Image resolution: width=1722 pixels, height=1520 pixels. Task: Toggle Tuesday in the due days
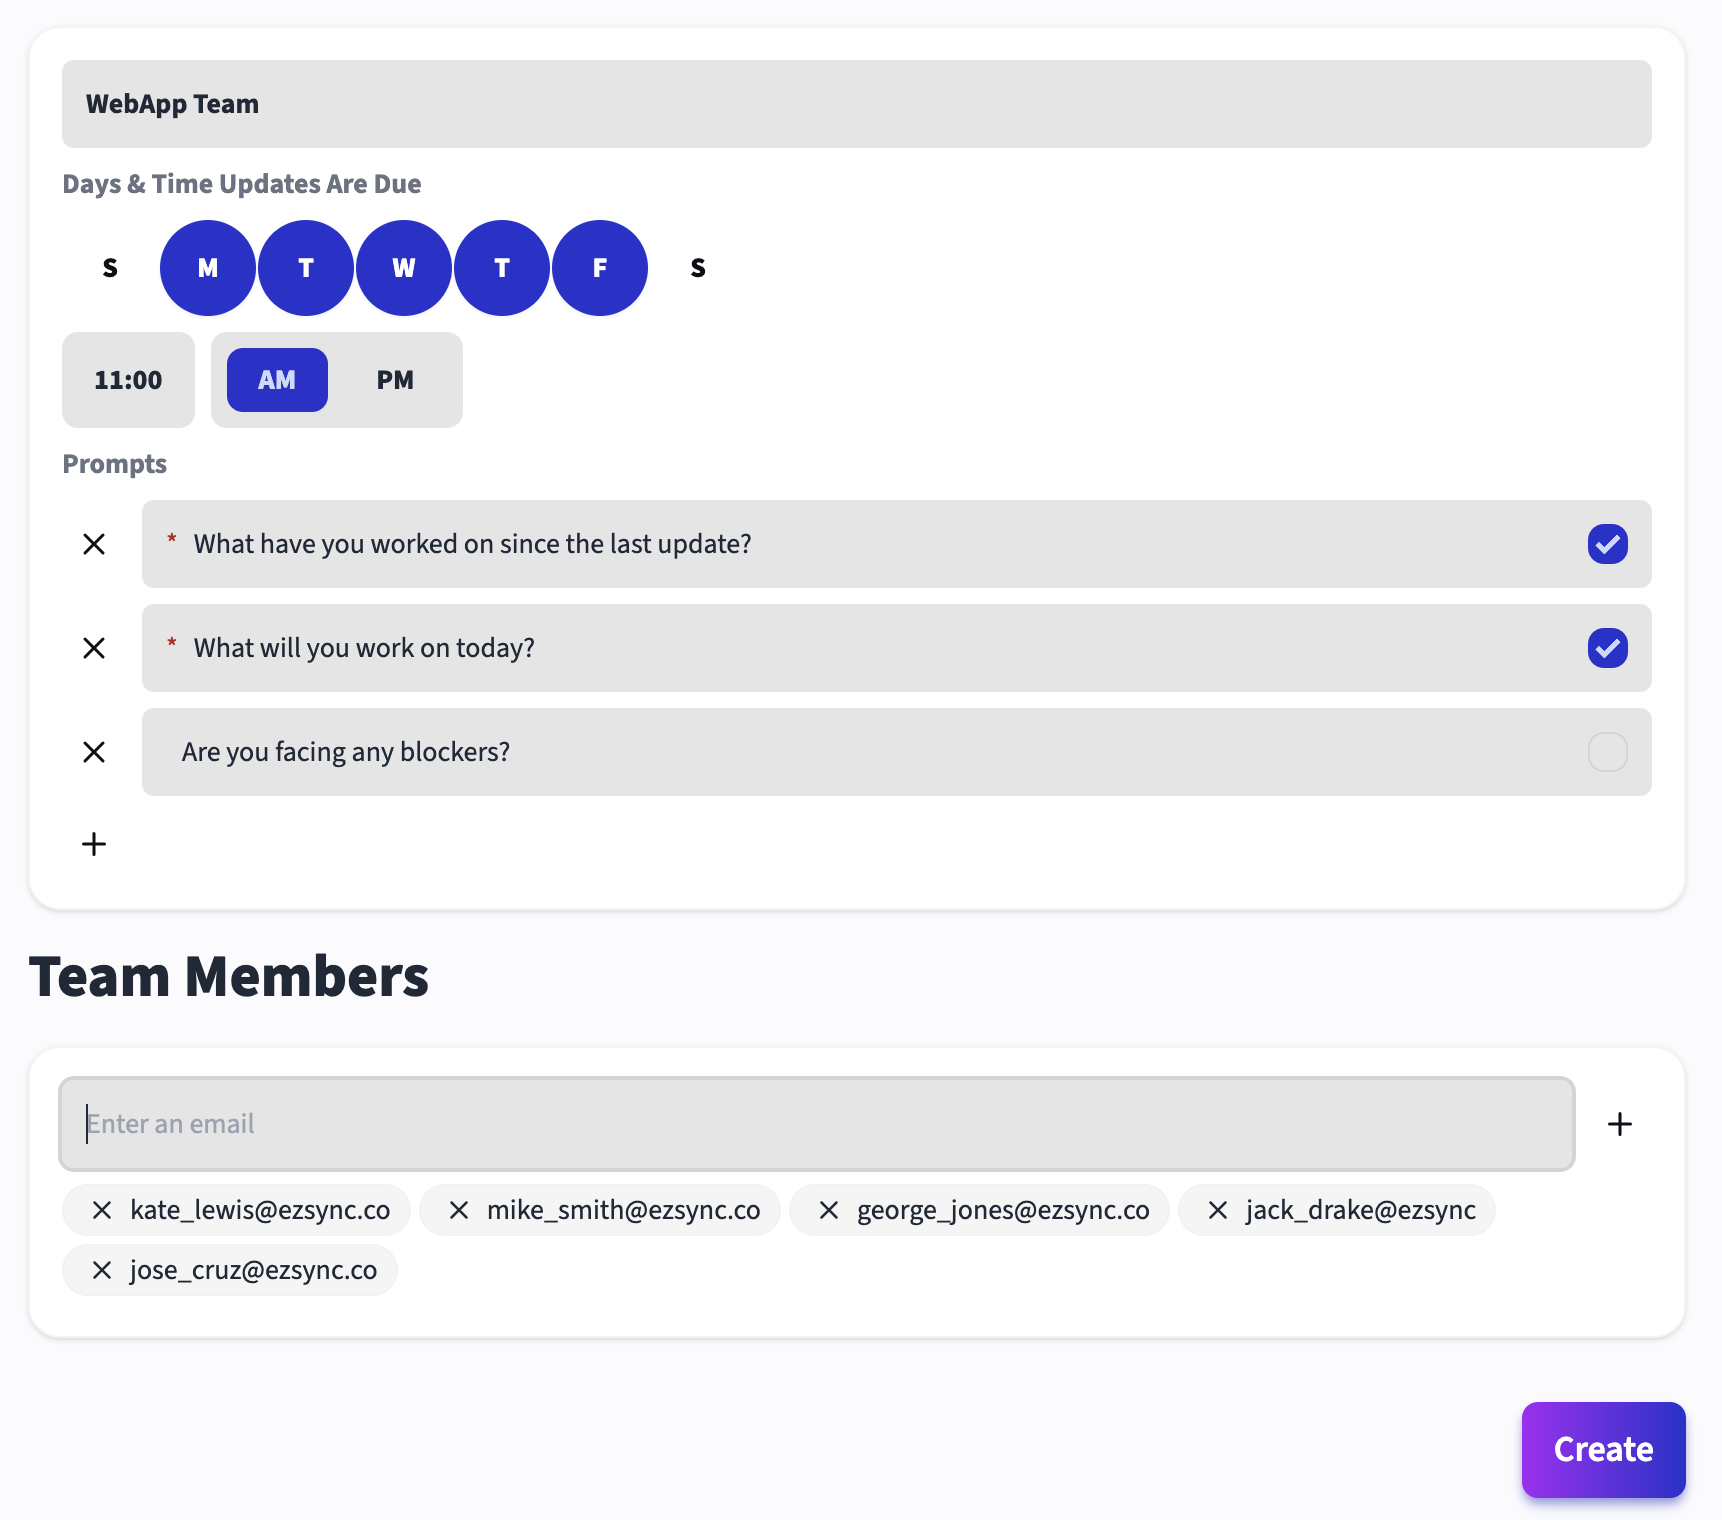pos(306,268)
